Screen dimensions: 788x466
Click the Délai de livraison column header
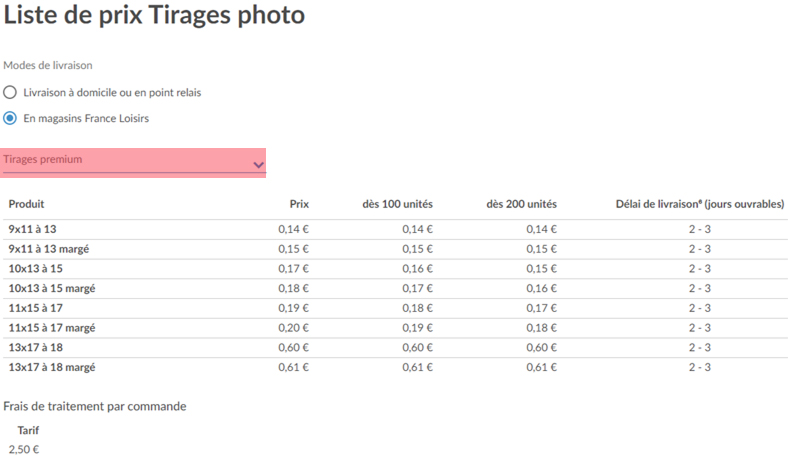tap(700, 204)
